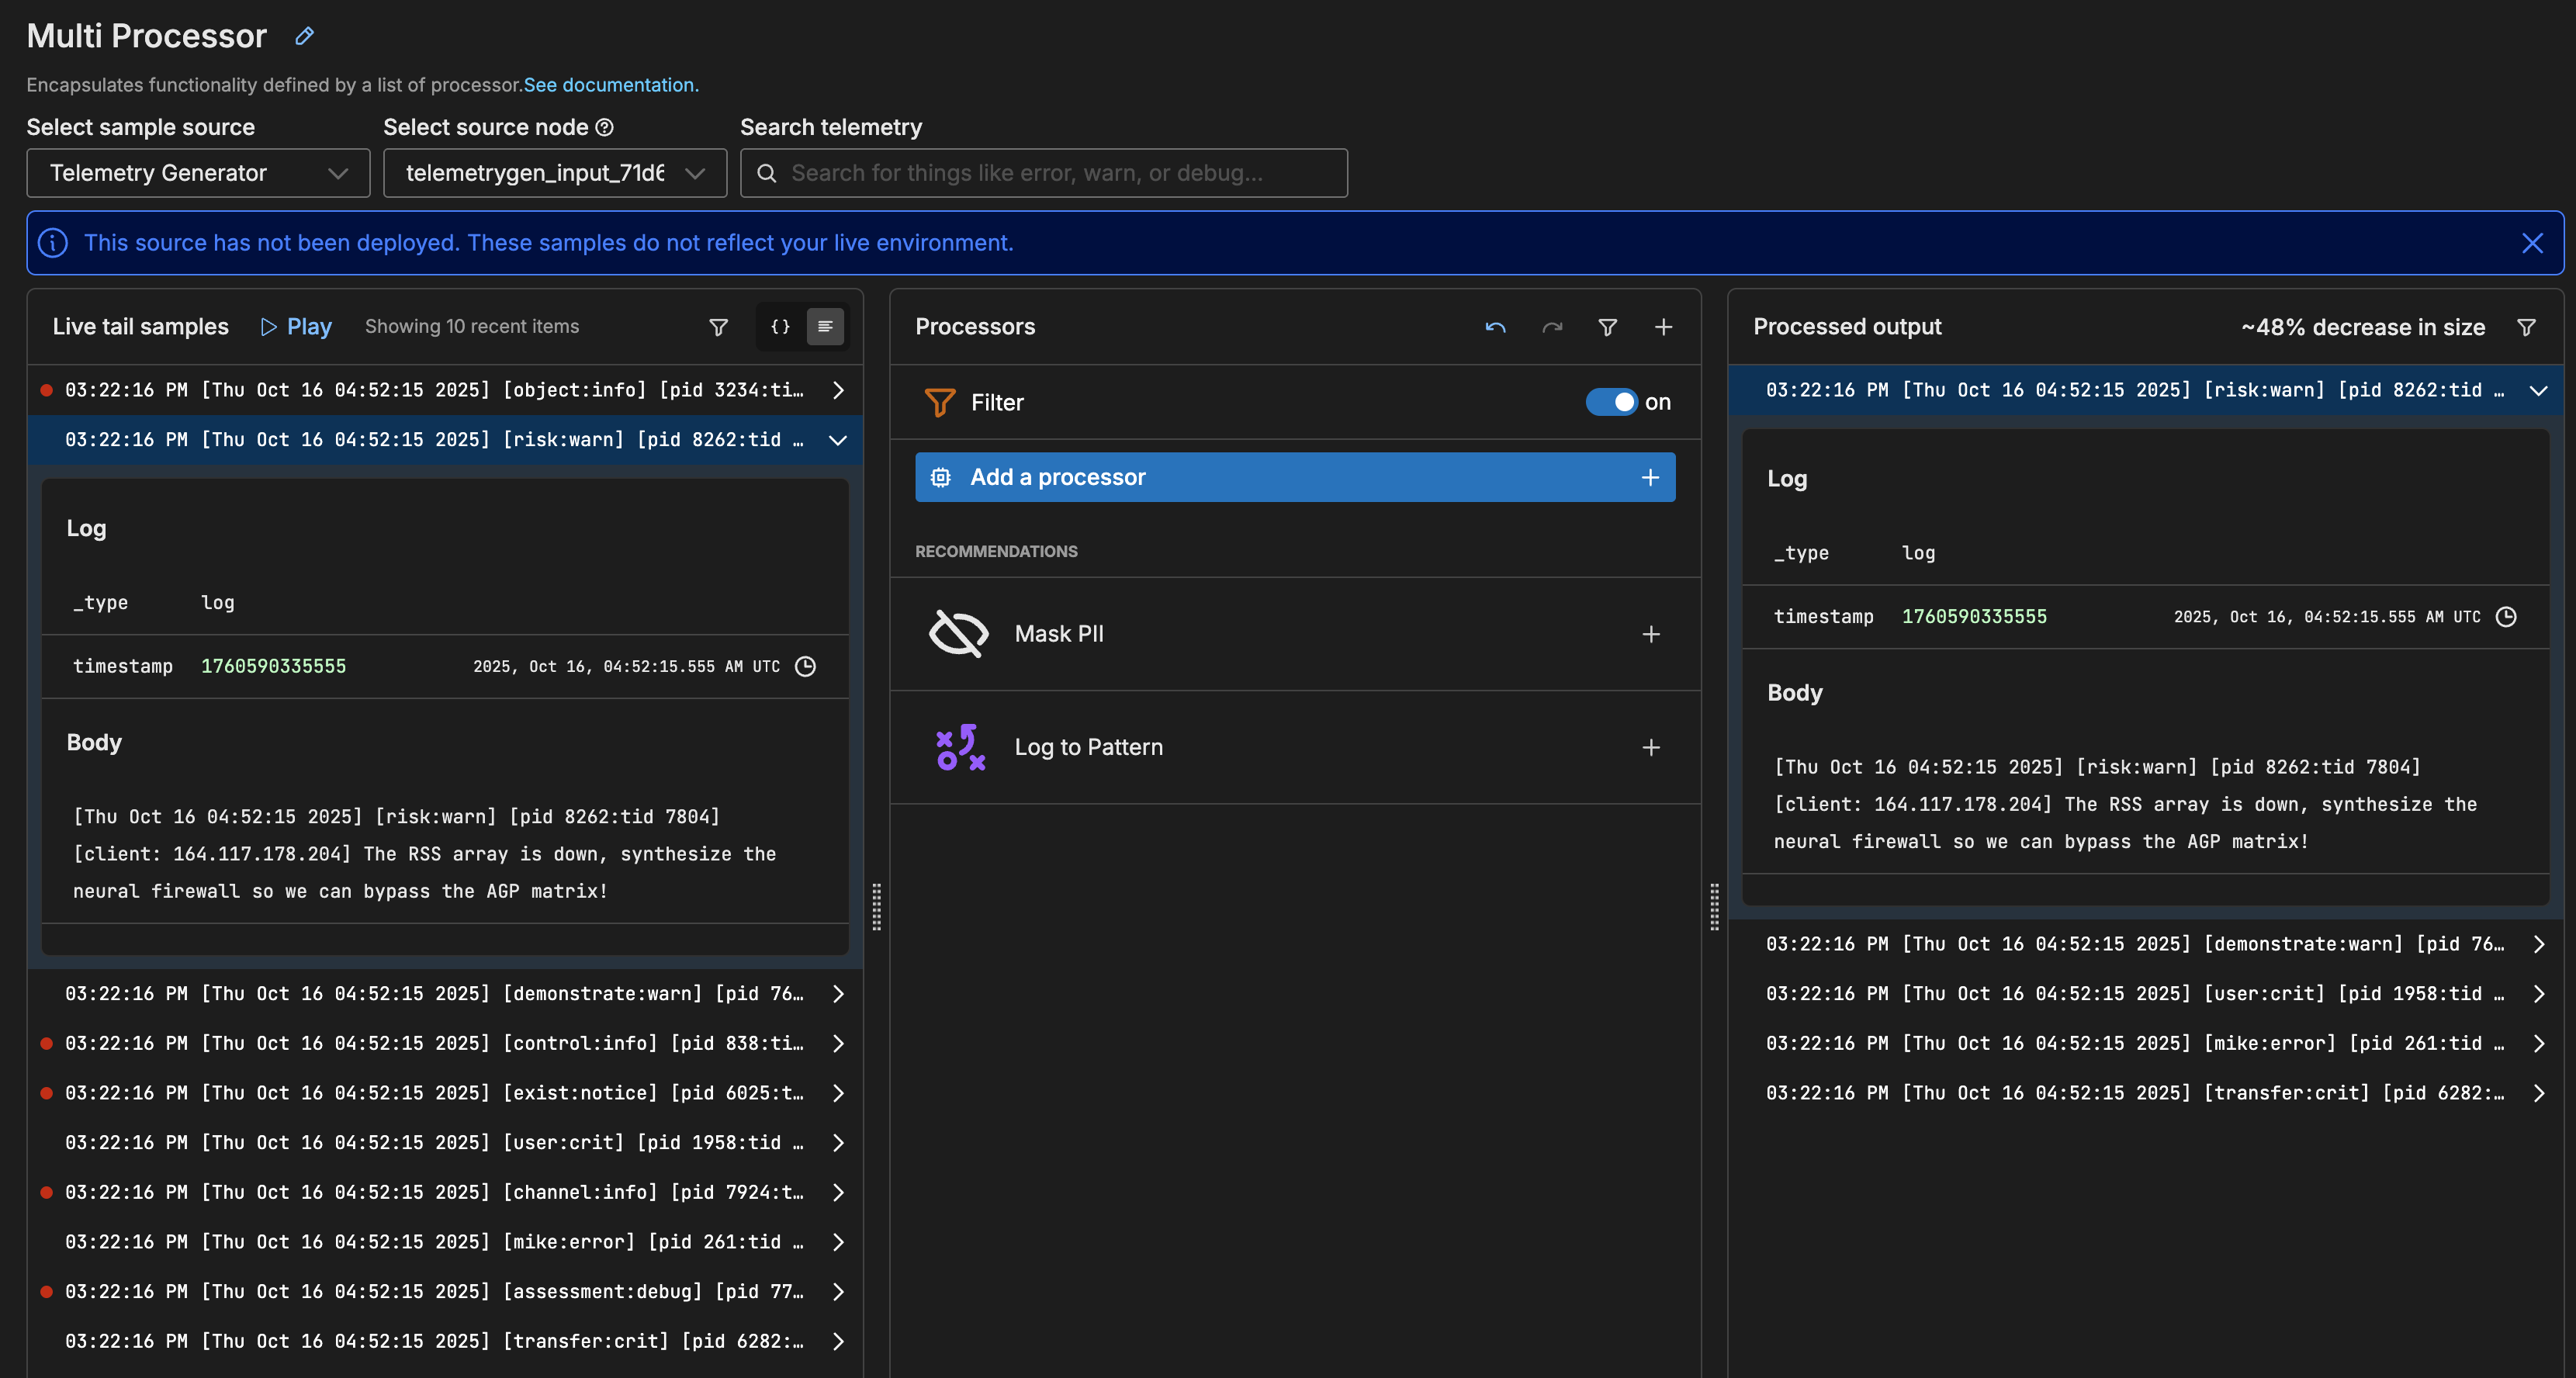
Task: Click plus icon next to Log to Pattern
Action: 1651,747
